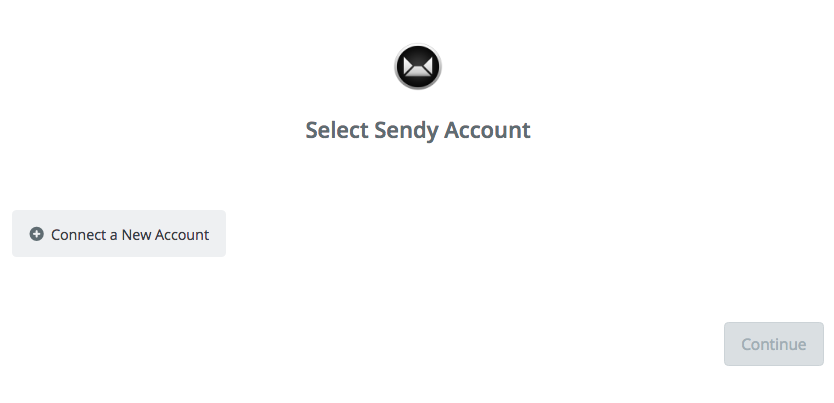Image resolution: width=834 pixels, height=403 pixels.
Task: Click the Connect a New Account button
Action: 119,233
